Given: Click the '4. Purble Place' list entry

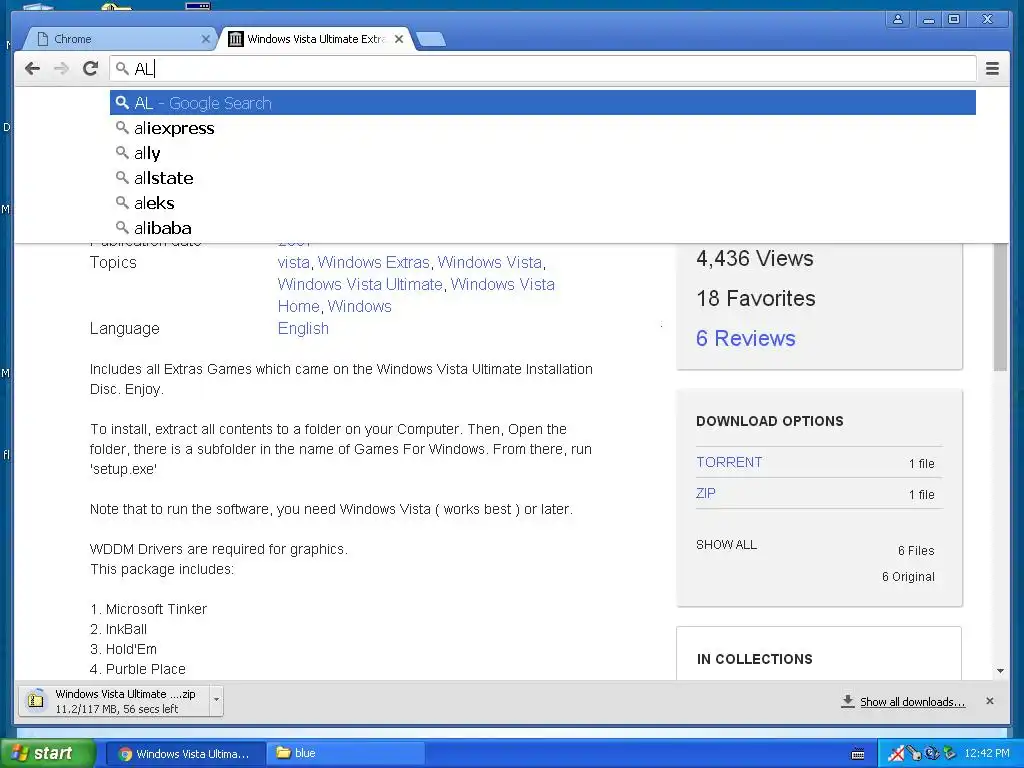Looking at the screenshot, I should (138, 669).
